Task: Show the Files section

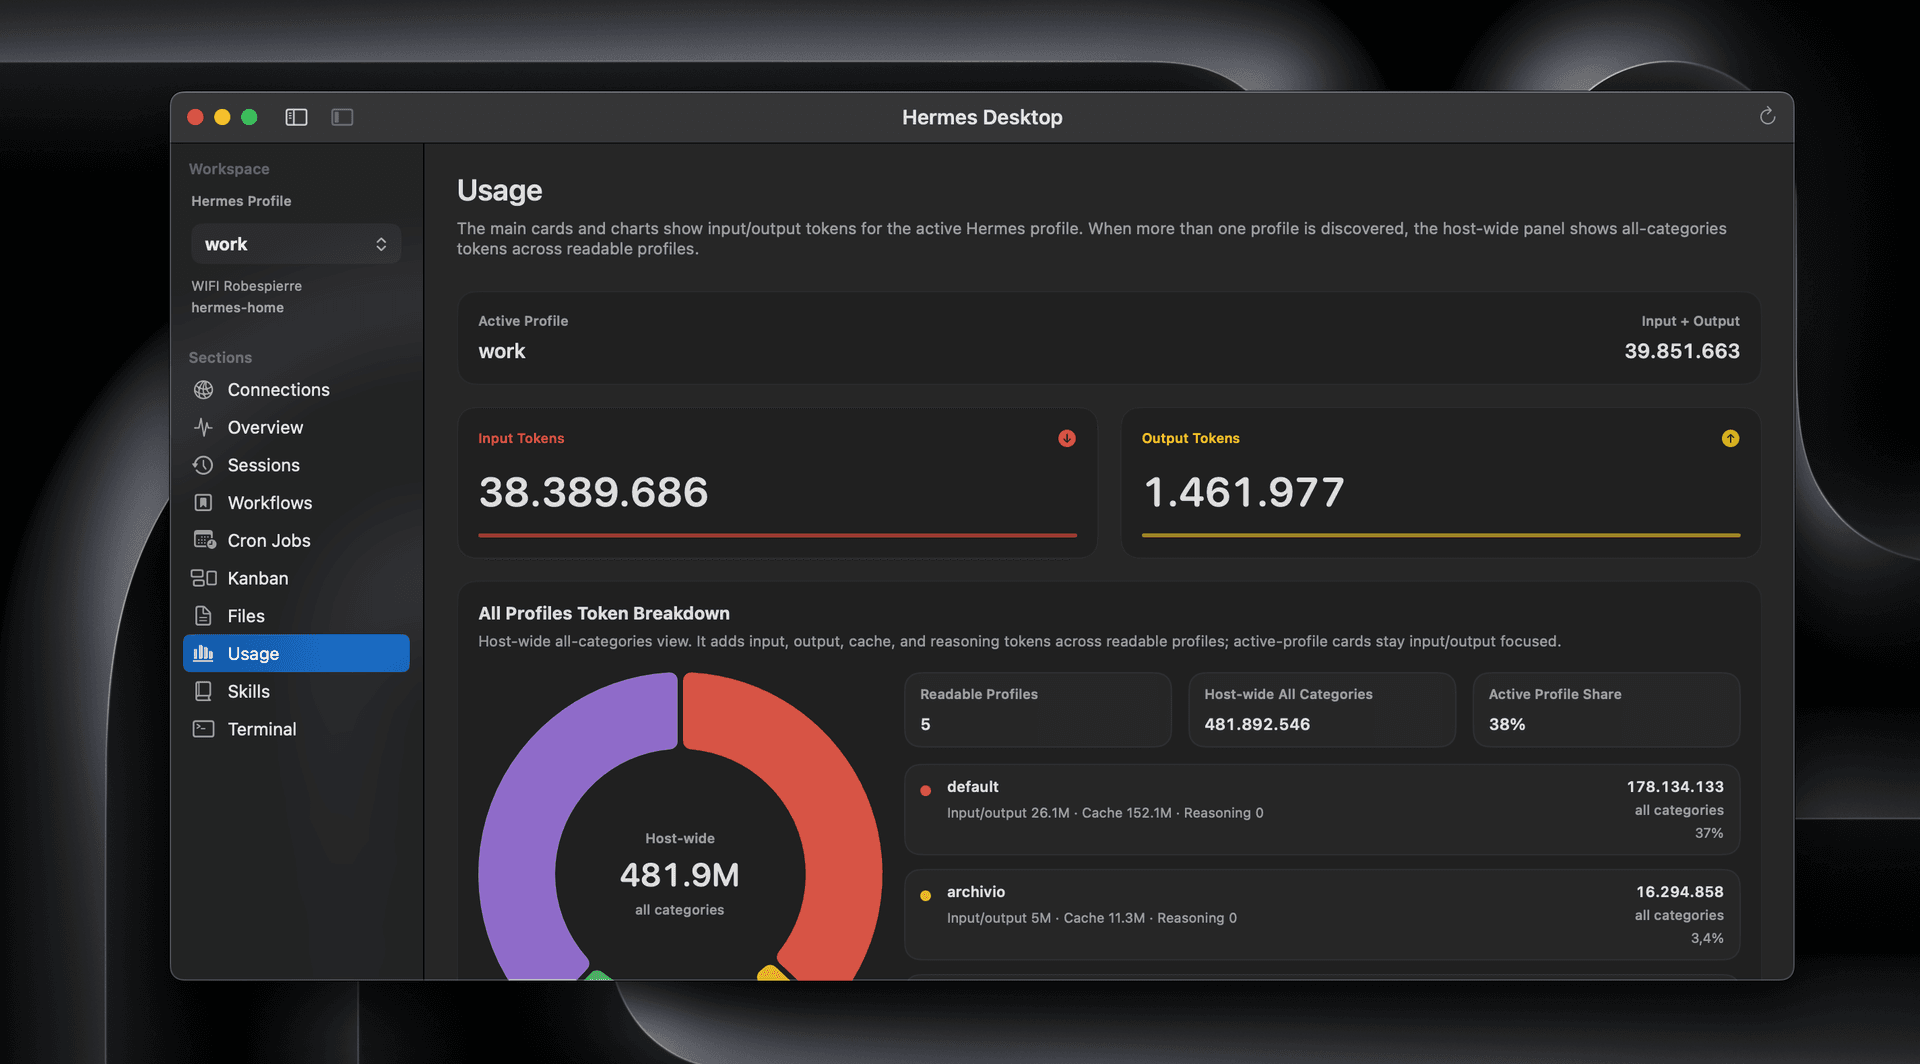Action: [296, 616]
